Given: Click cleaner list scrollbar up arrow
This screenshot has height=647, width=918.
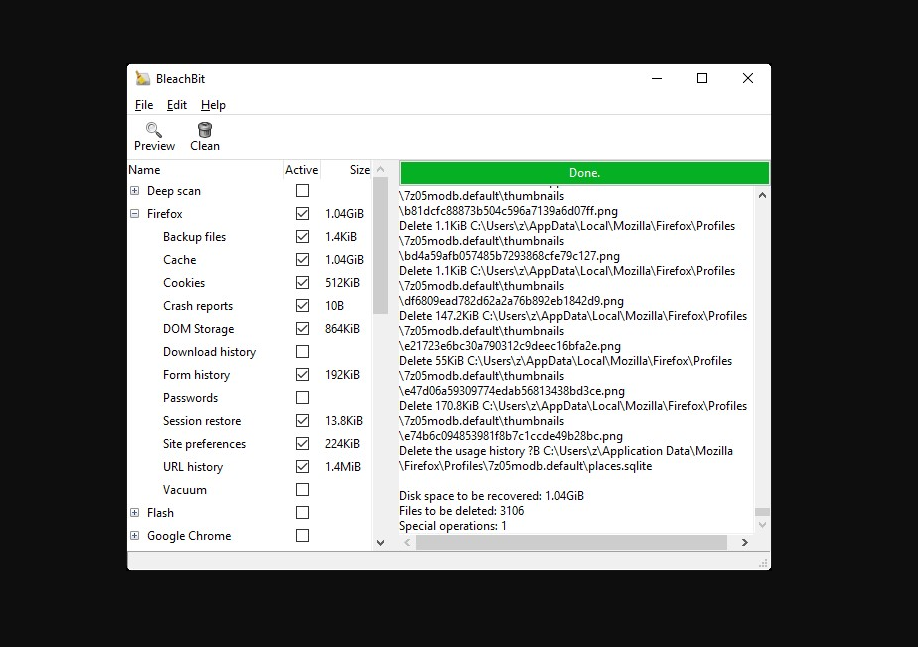Looking at the screenshot, I should coord(381,169).
